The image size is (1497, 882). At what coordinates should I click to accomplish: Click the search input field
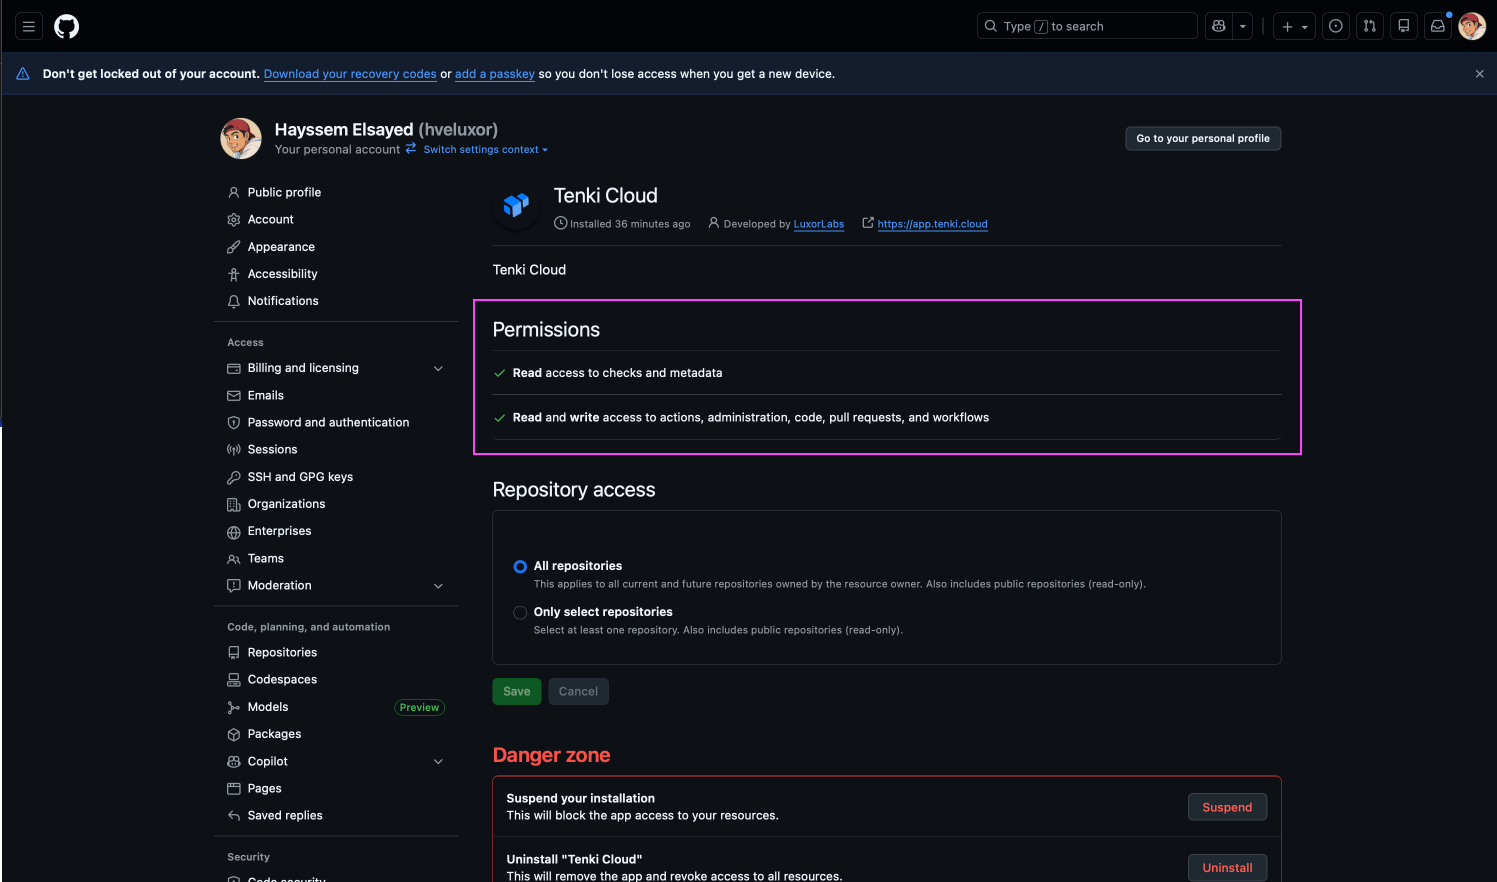(1087, 27)
